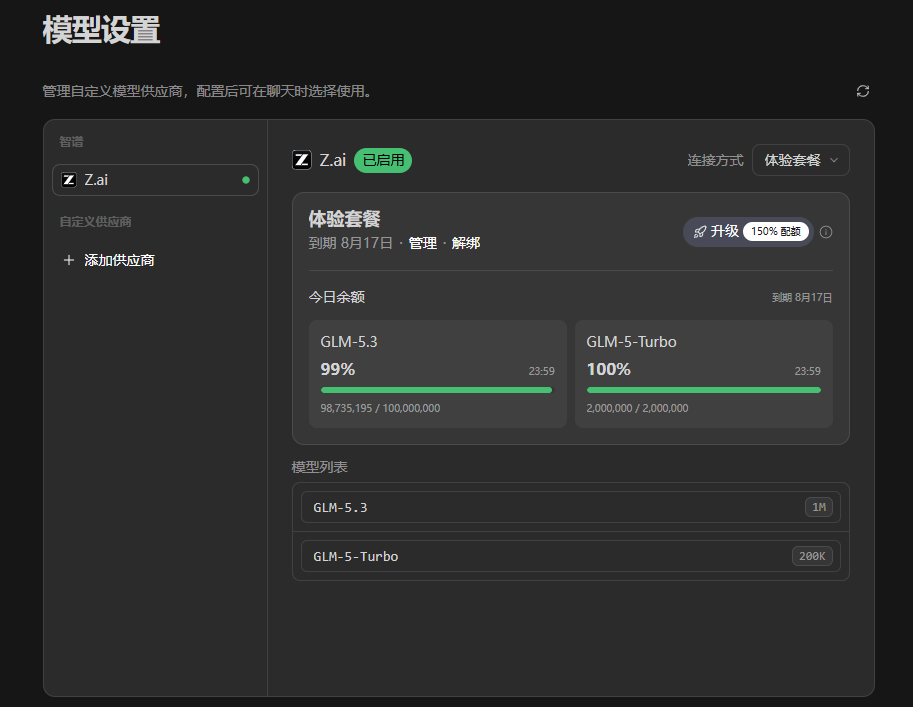This screenshot has width=913, height=707.
Task: Click the 模型设置 page title
Action: [x=101, y=29]
